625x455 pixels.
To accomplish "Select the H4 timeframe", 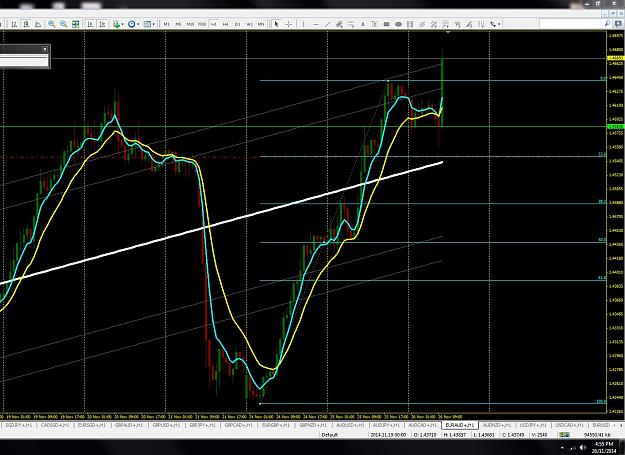I will coord(226,24).
